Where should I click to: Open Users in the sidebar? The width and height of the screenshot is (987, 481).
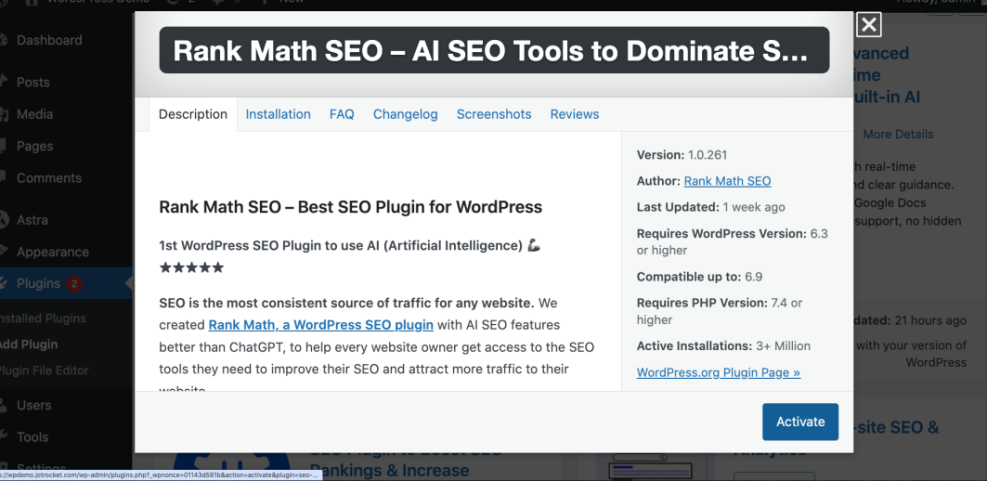click(x=34, y=405)
